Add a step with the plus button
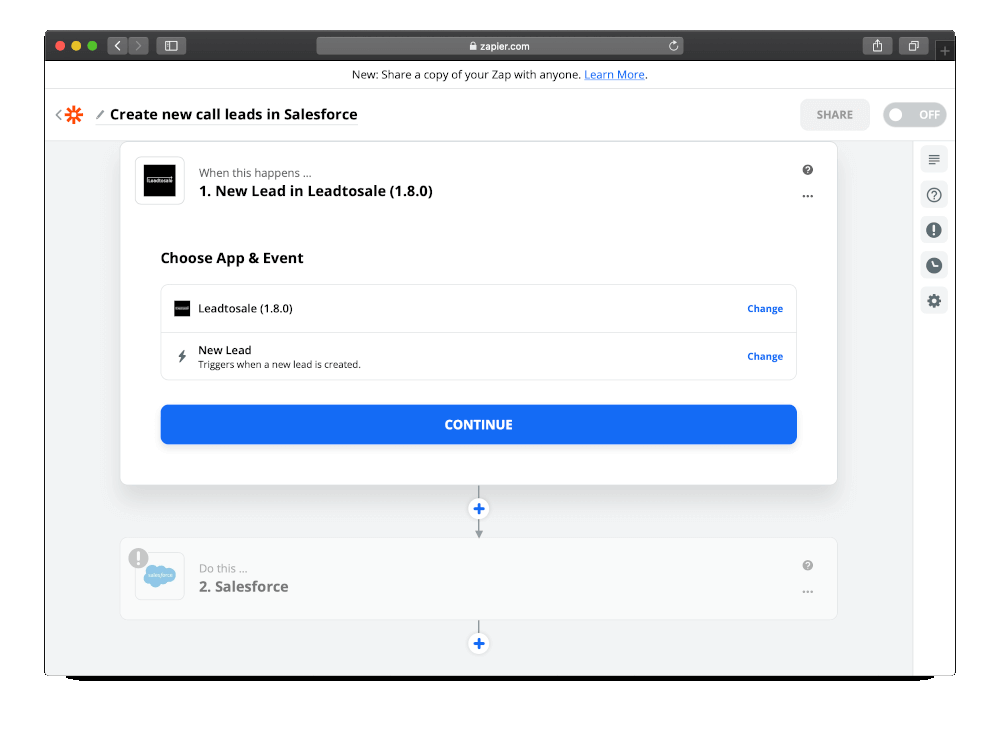 click(478, 508)
